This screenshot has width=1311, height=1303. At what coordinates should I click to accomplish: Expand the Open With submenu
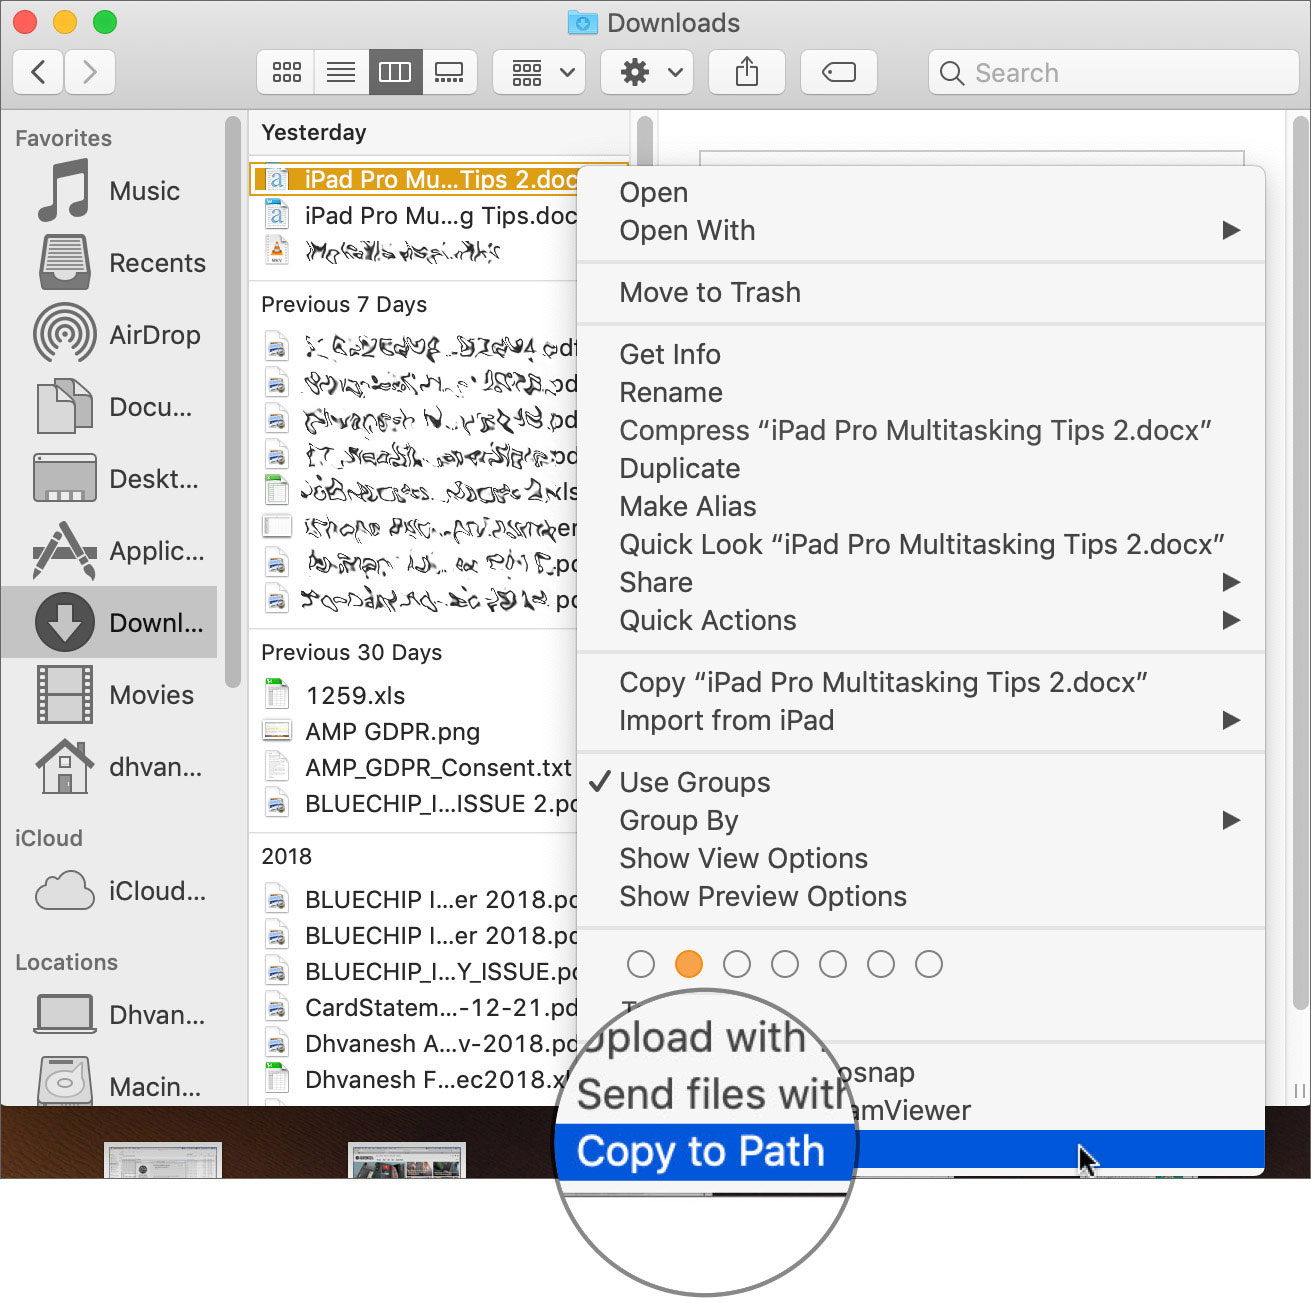pos(687,230)
